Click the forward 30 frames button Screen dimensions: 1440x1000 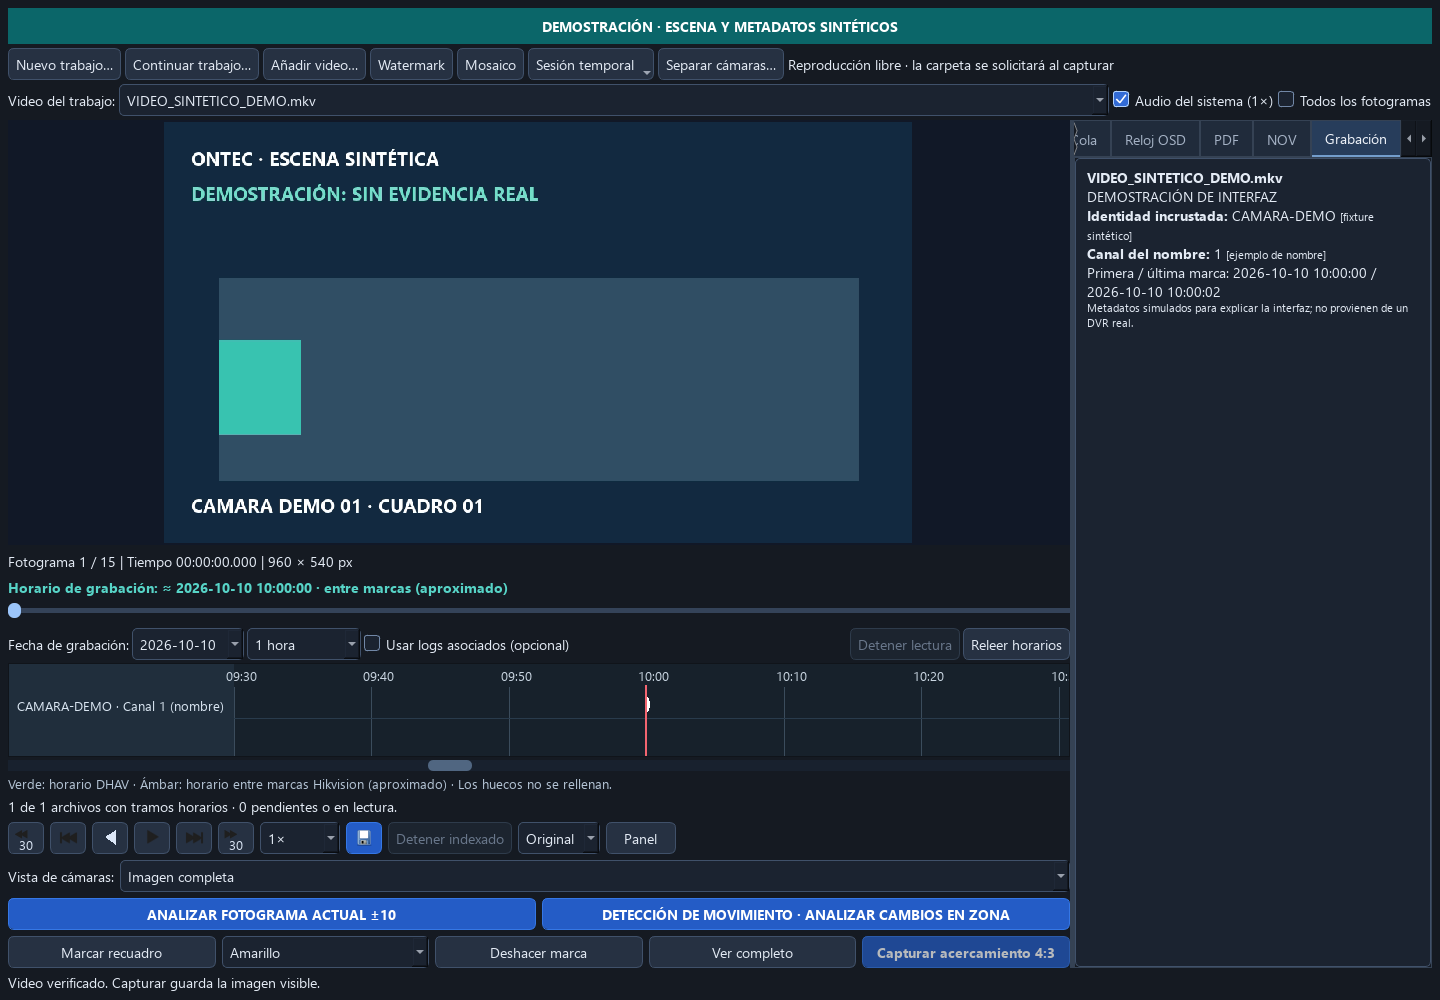coord(236,838)
